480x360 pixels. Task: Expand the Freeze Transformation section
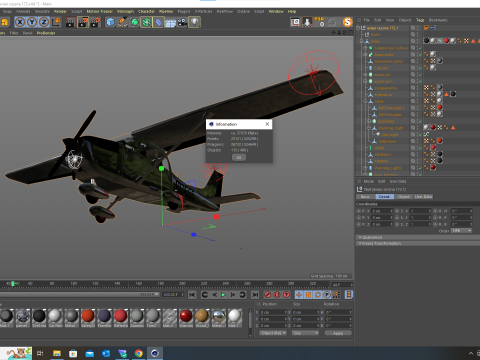coord(380,243)
